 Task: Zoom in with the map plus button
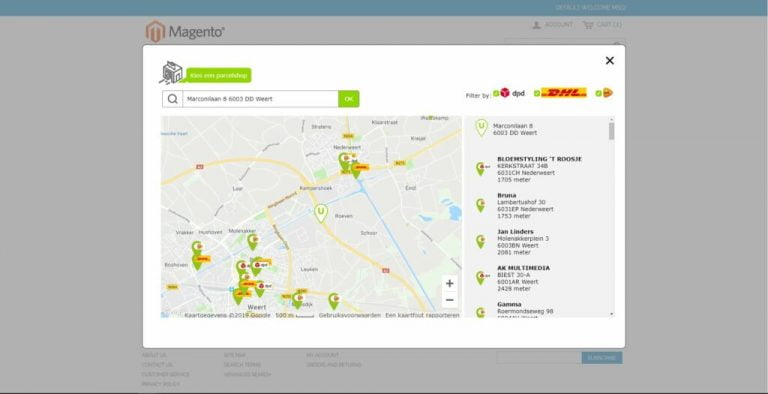pos(450,283)
